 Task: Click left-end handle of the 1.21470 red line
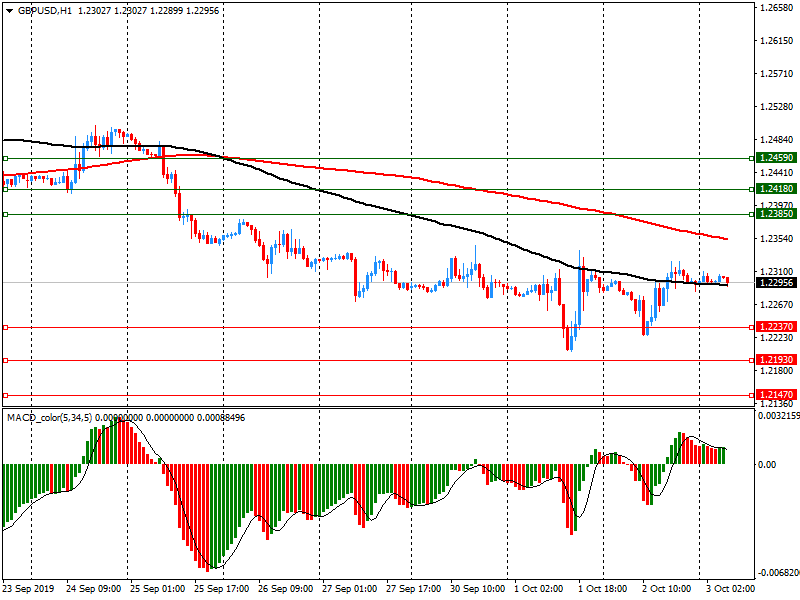(x=6, y=395)
